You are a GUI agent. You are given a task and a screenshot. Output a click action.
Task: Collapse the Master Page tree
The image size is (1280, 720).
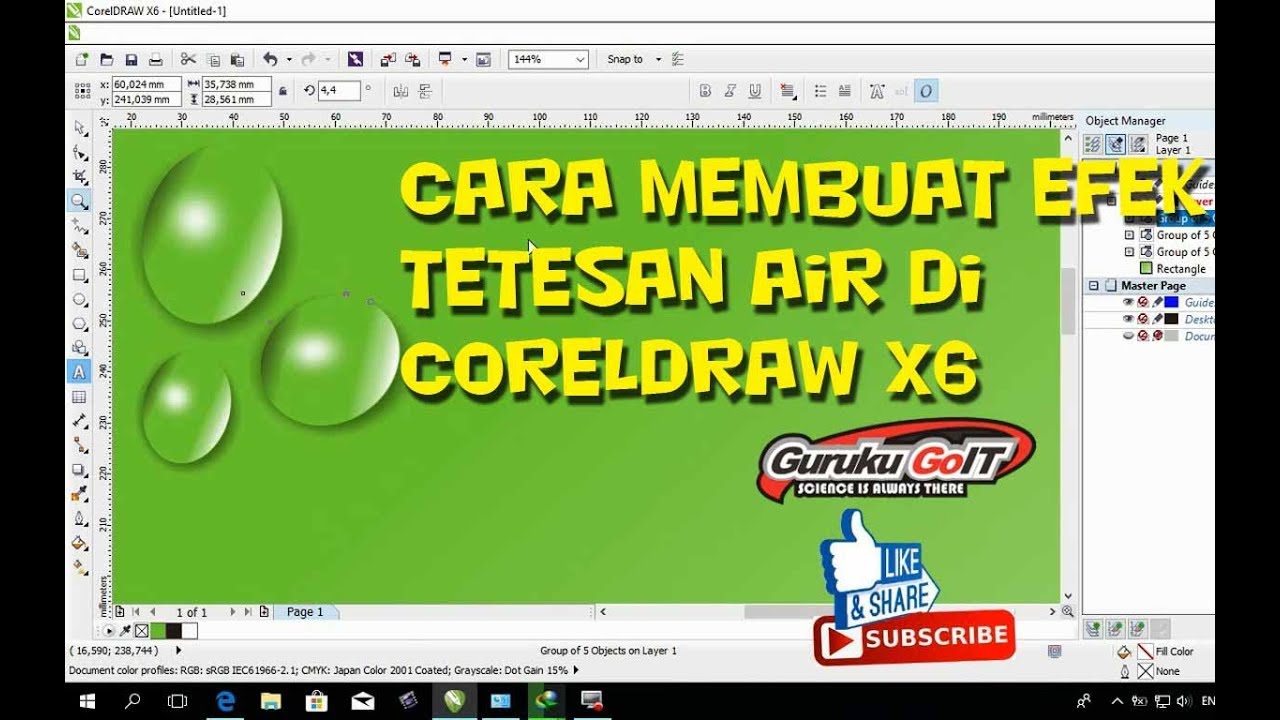1093,285
